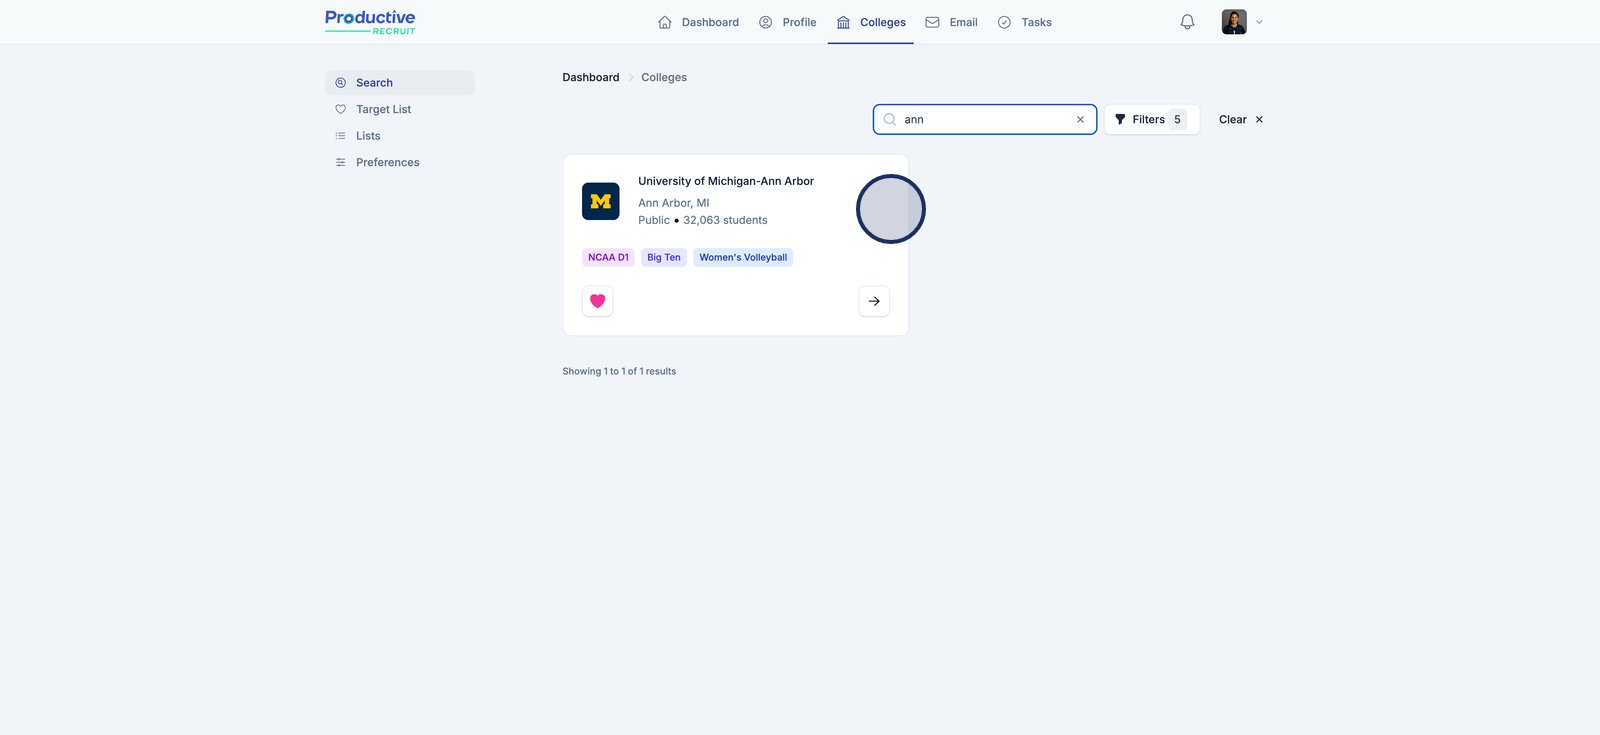Click the user avatar photo
The image size is (1600, 735).
pos(1234,22)
